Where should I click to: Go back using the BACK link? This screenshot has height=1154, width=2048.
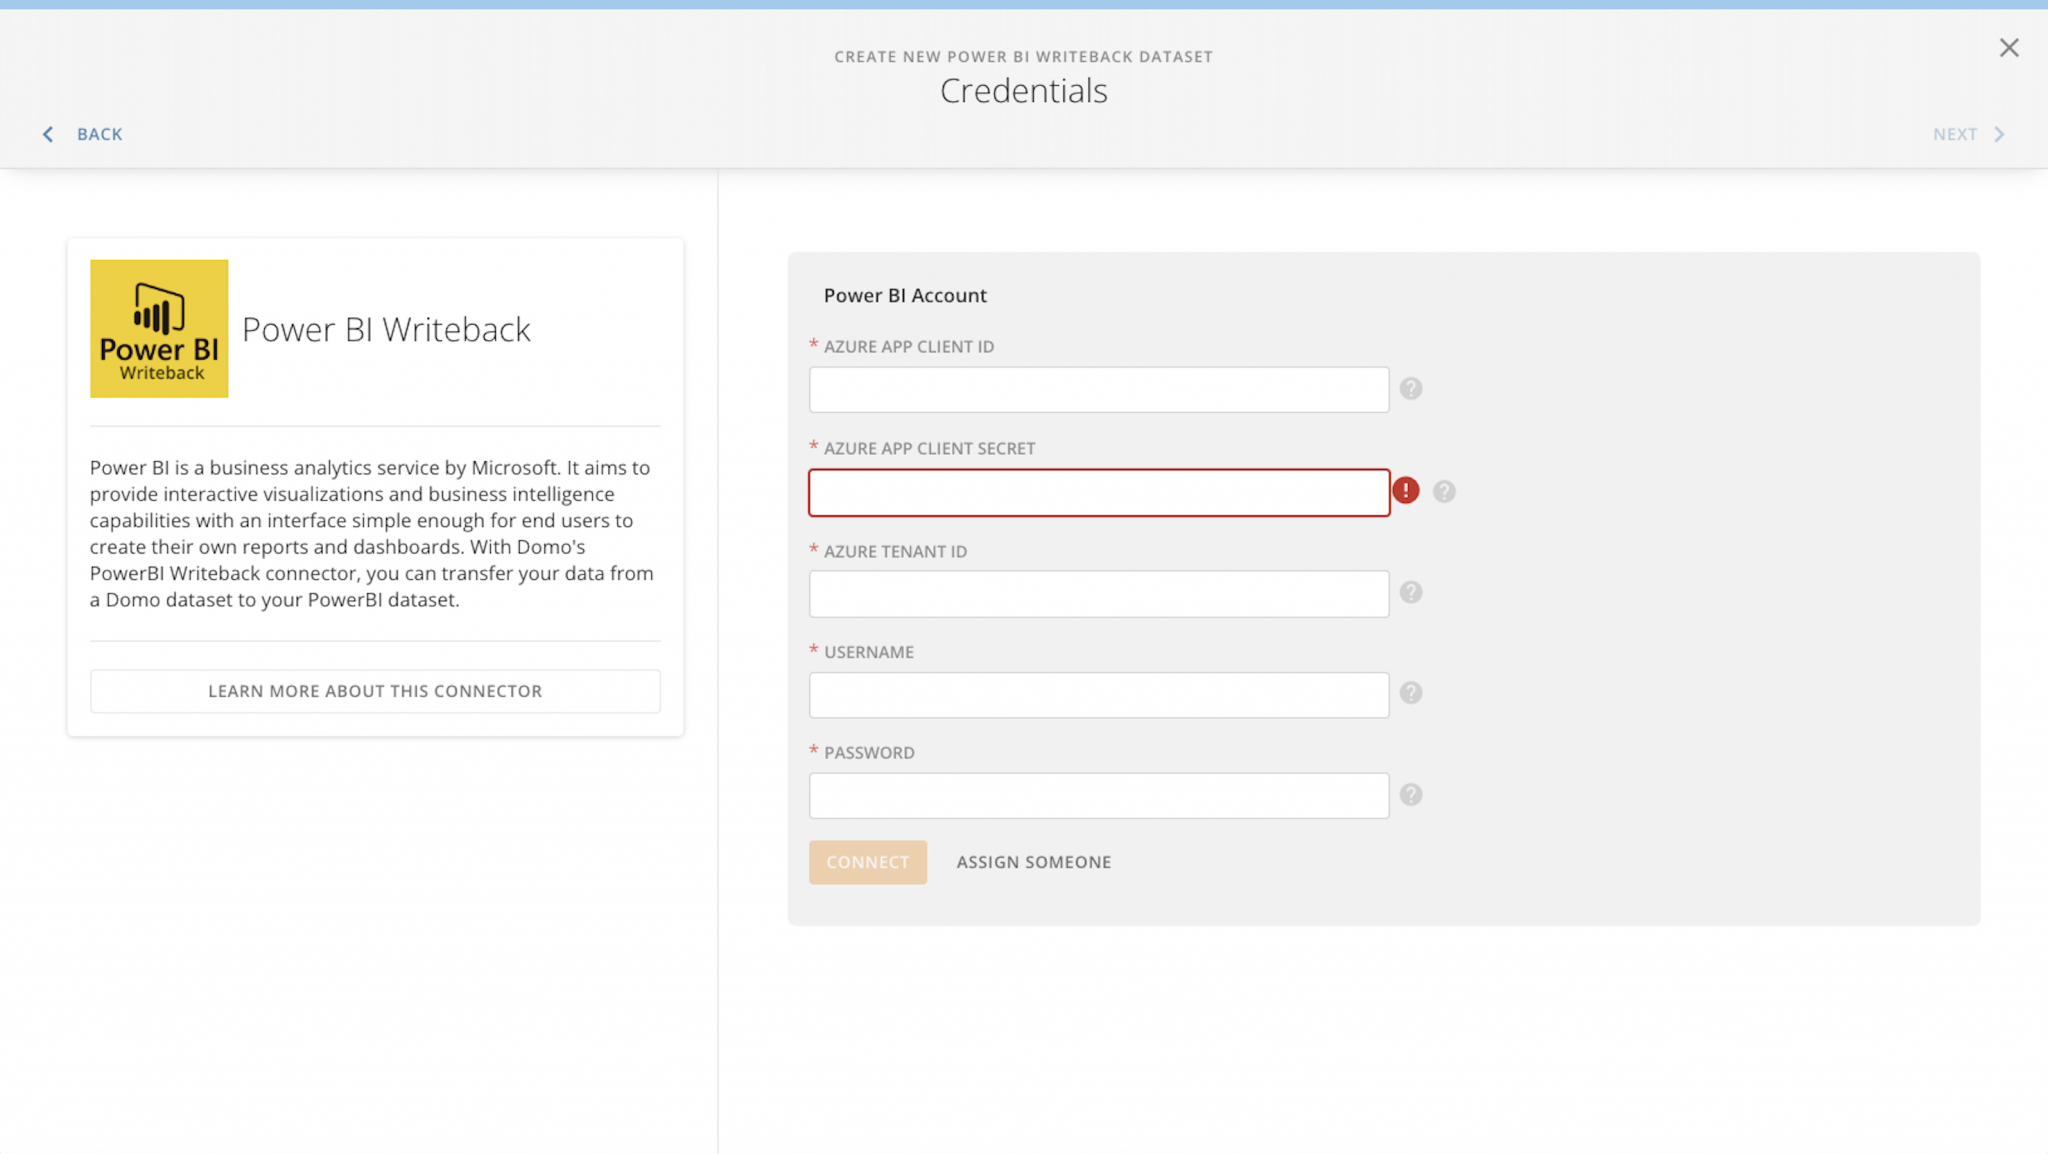(99, 133)
